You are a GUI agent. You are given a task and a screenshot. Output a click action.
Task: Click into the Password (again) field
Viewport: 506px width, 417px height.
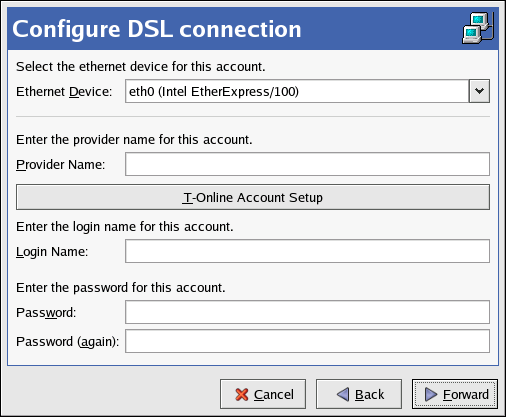307,341
